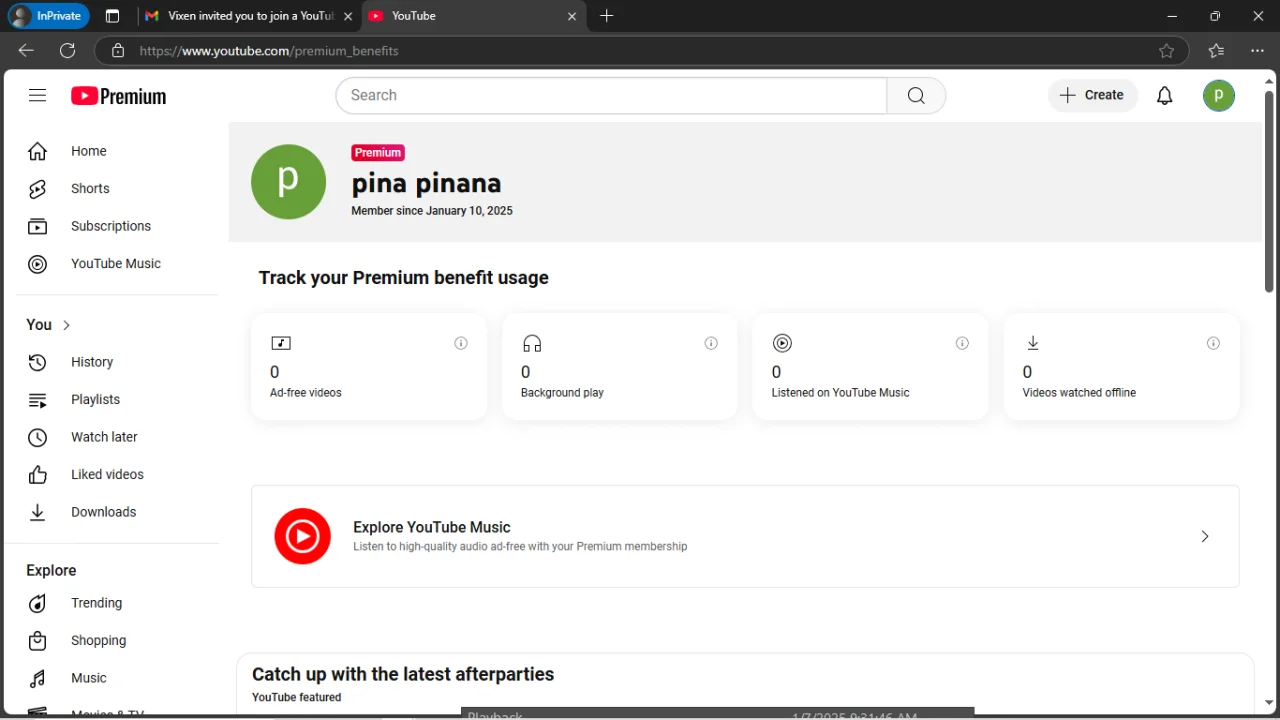Go to Home in sidebar
This screenshot has height=720, width=1280.
pos(117,151)
